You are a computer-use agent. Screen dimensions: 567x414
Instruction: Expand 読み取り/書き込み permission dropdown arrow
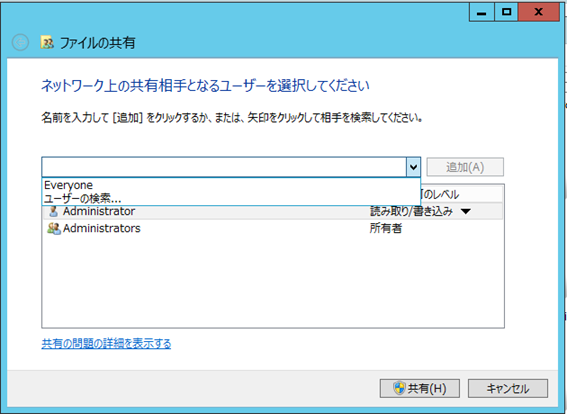(466, 212)
